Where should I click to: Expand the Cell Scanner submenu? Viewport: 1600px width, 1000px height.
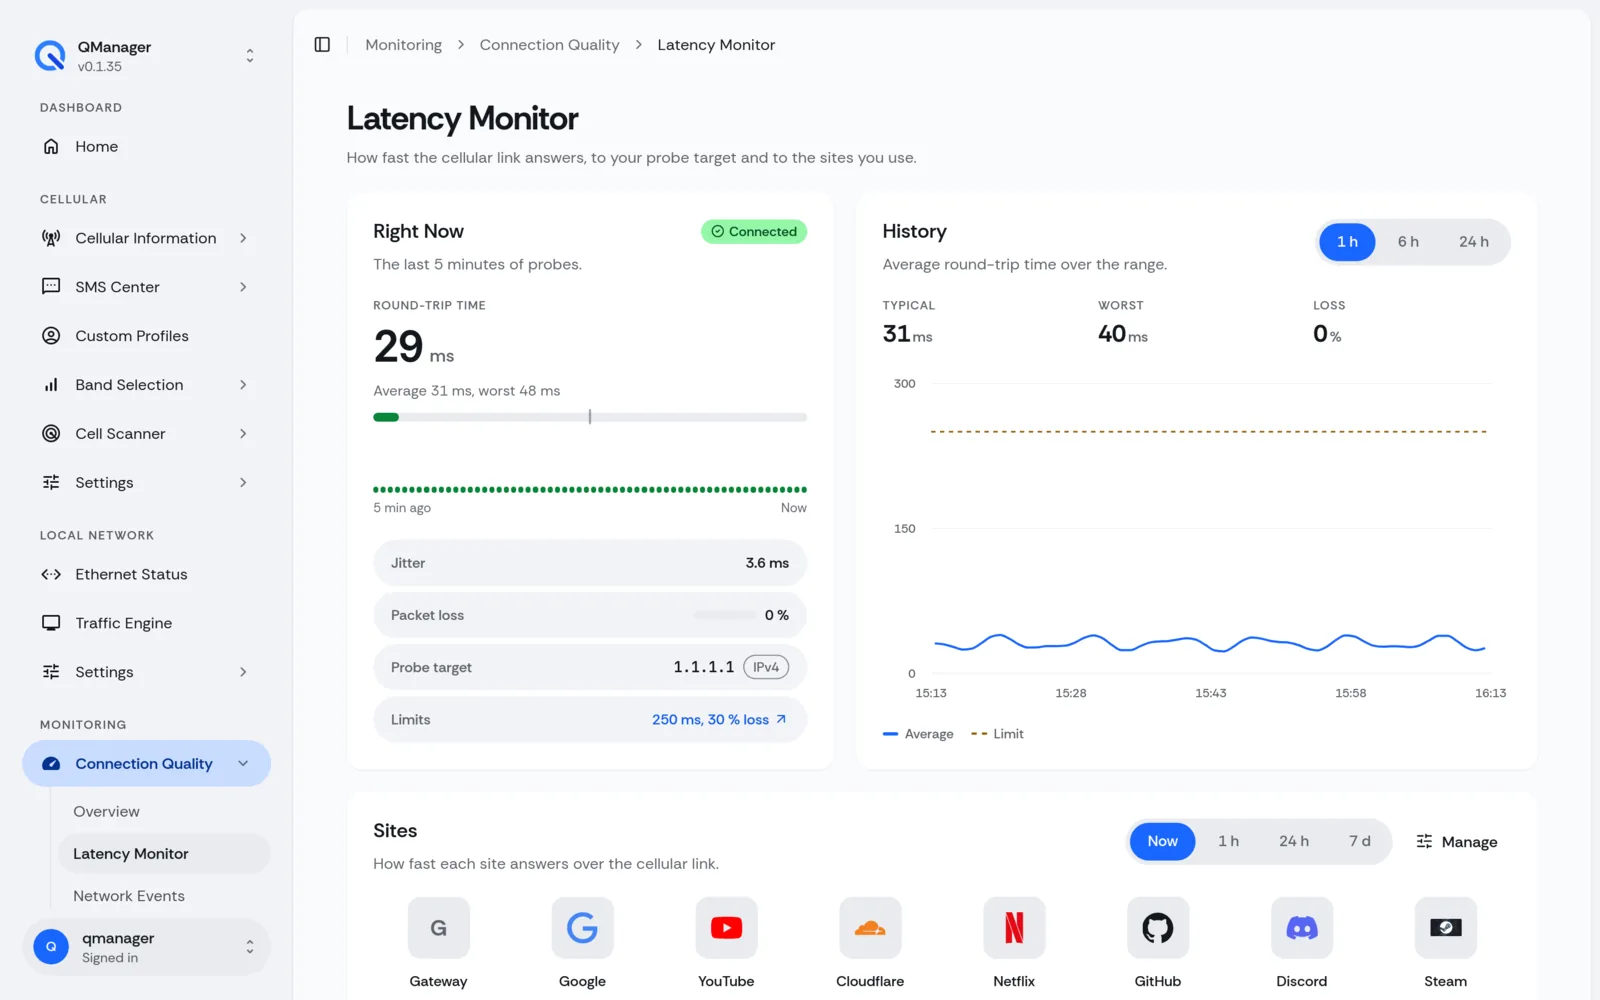tap(243, 434)
